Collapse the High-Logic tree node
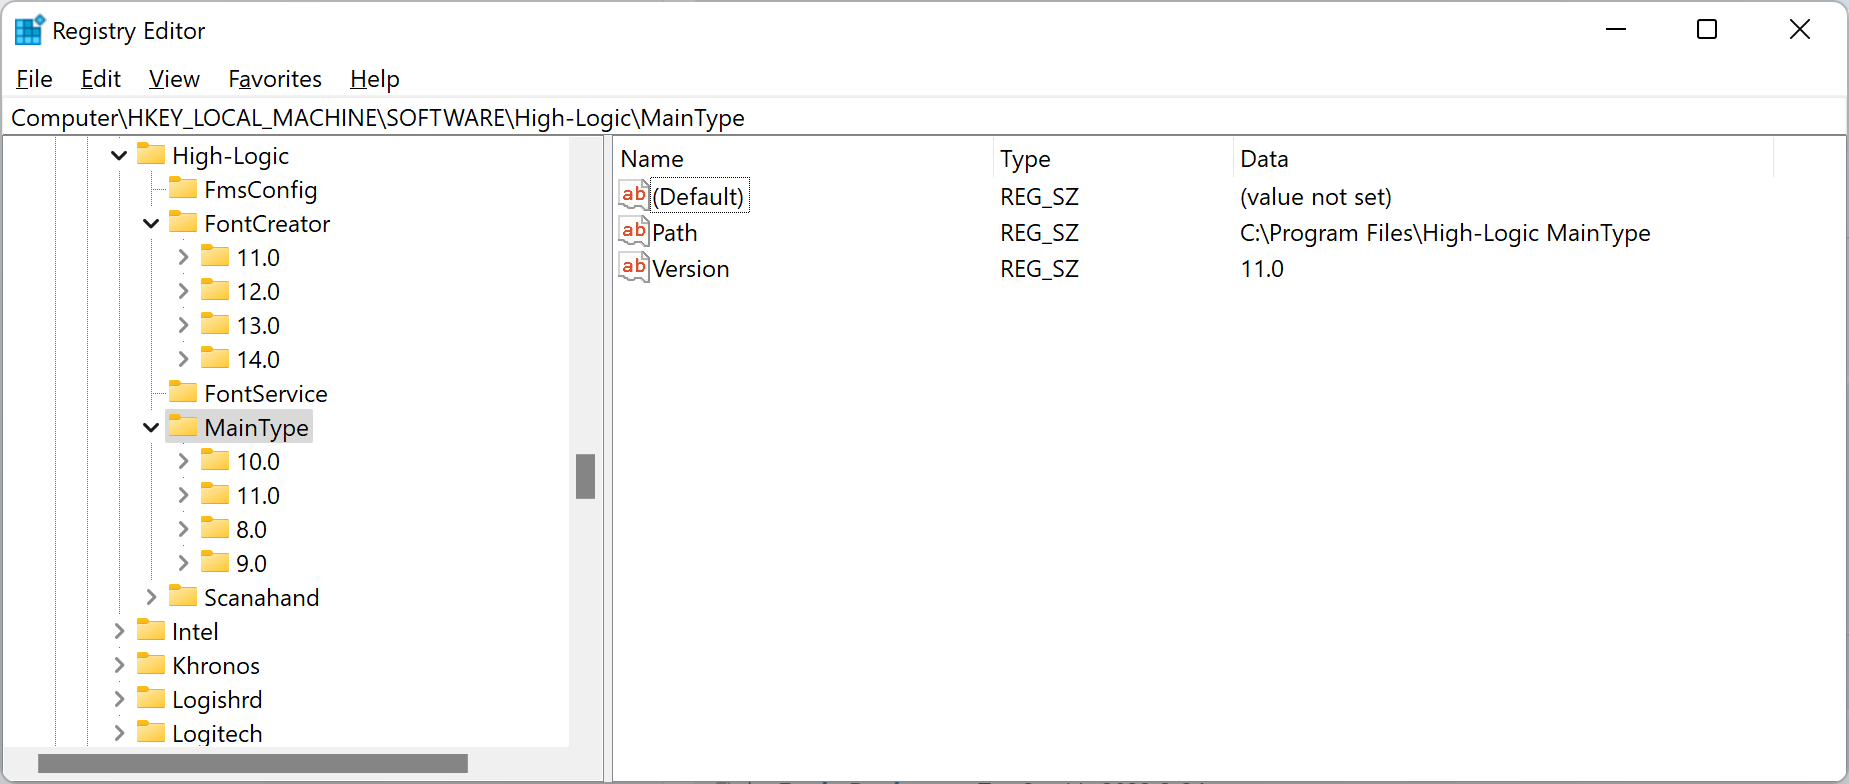The height and width of the screenshot is (784, 1849). pyautogui.click(x=119, y=156)
